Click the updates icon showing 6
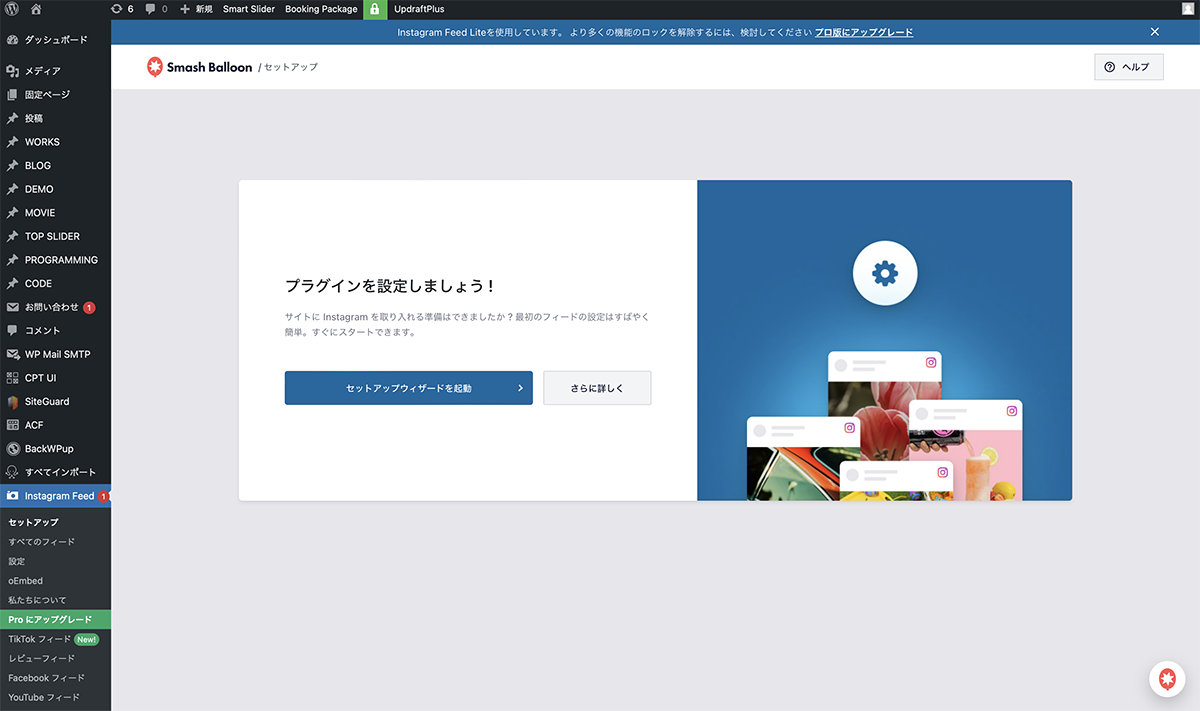 [x=122, y=9]
